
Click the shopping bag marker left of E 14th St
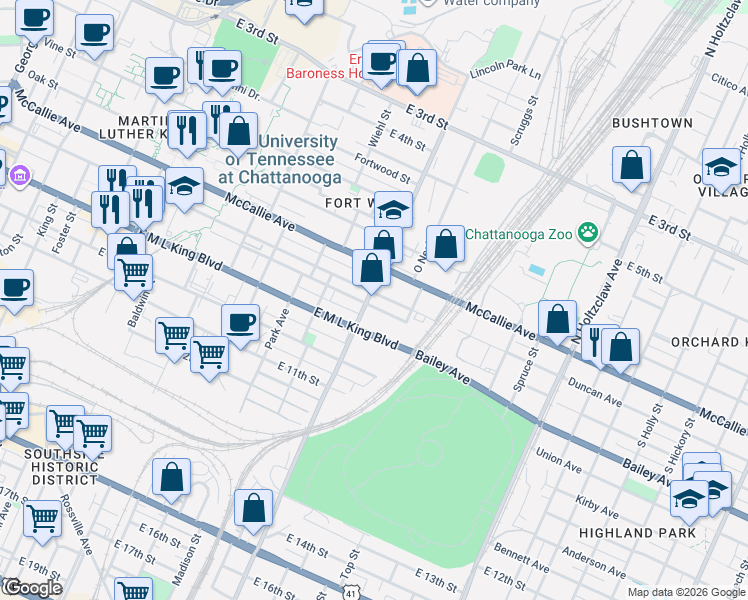click(x=253, y=509)
